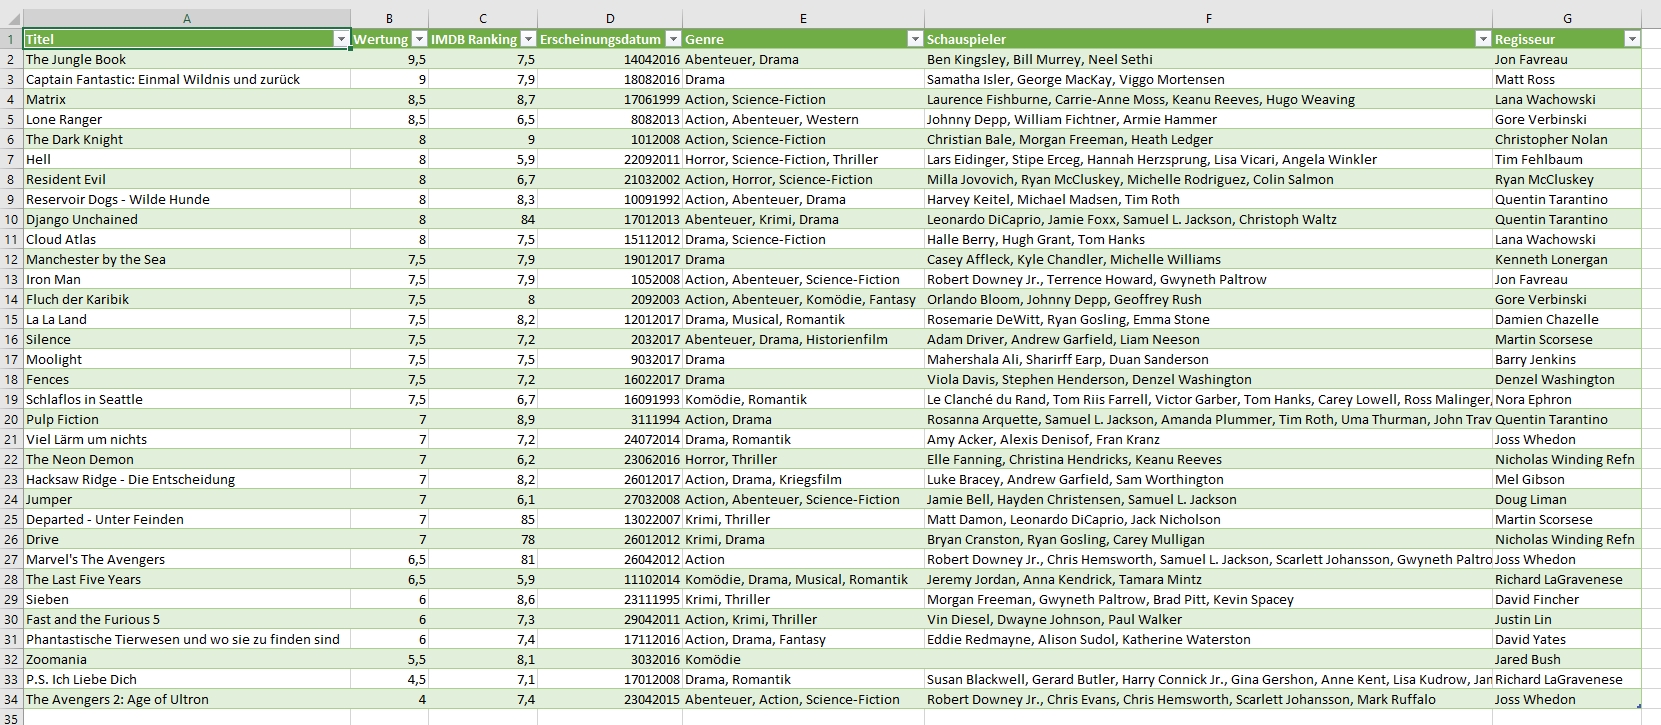Click the cell 'Matrix'
The width and height of the screenshot is (1661, 725).
click(187, 99)
